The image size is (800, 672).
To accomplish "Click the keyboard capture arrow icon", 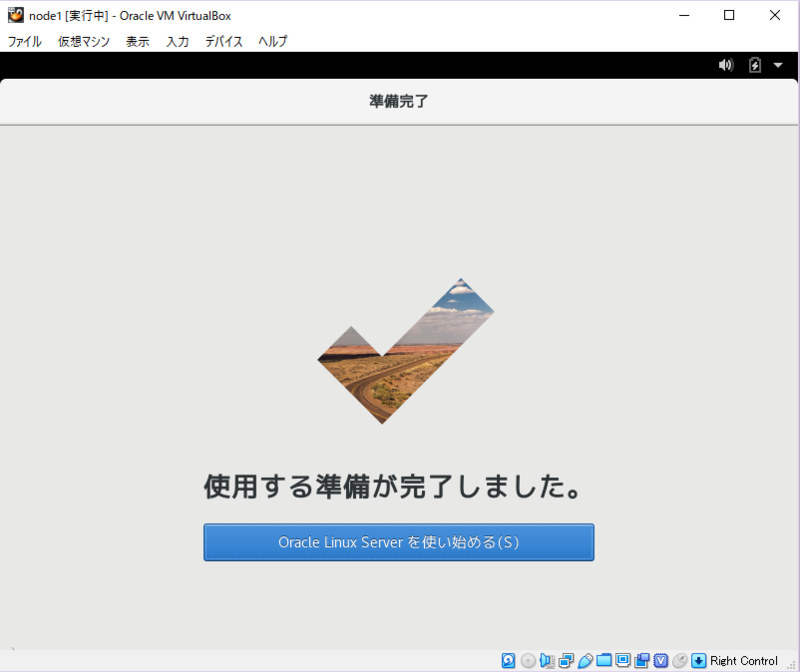I will pos(698,661).
